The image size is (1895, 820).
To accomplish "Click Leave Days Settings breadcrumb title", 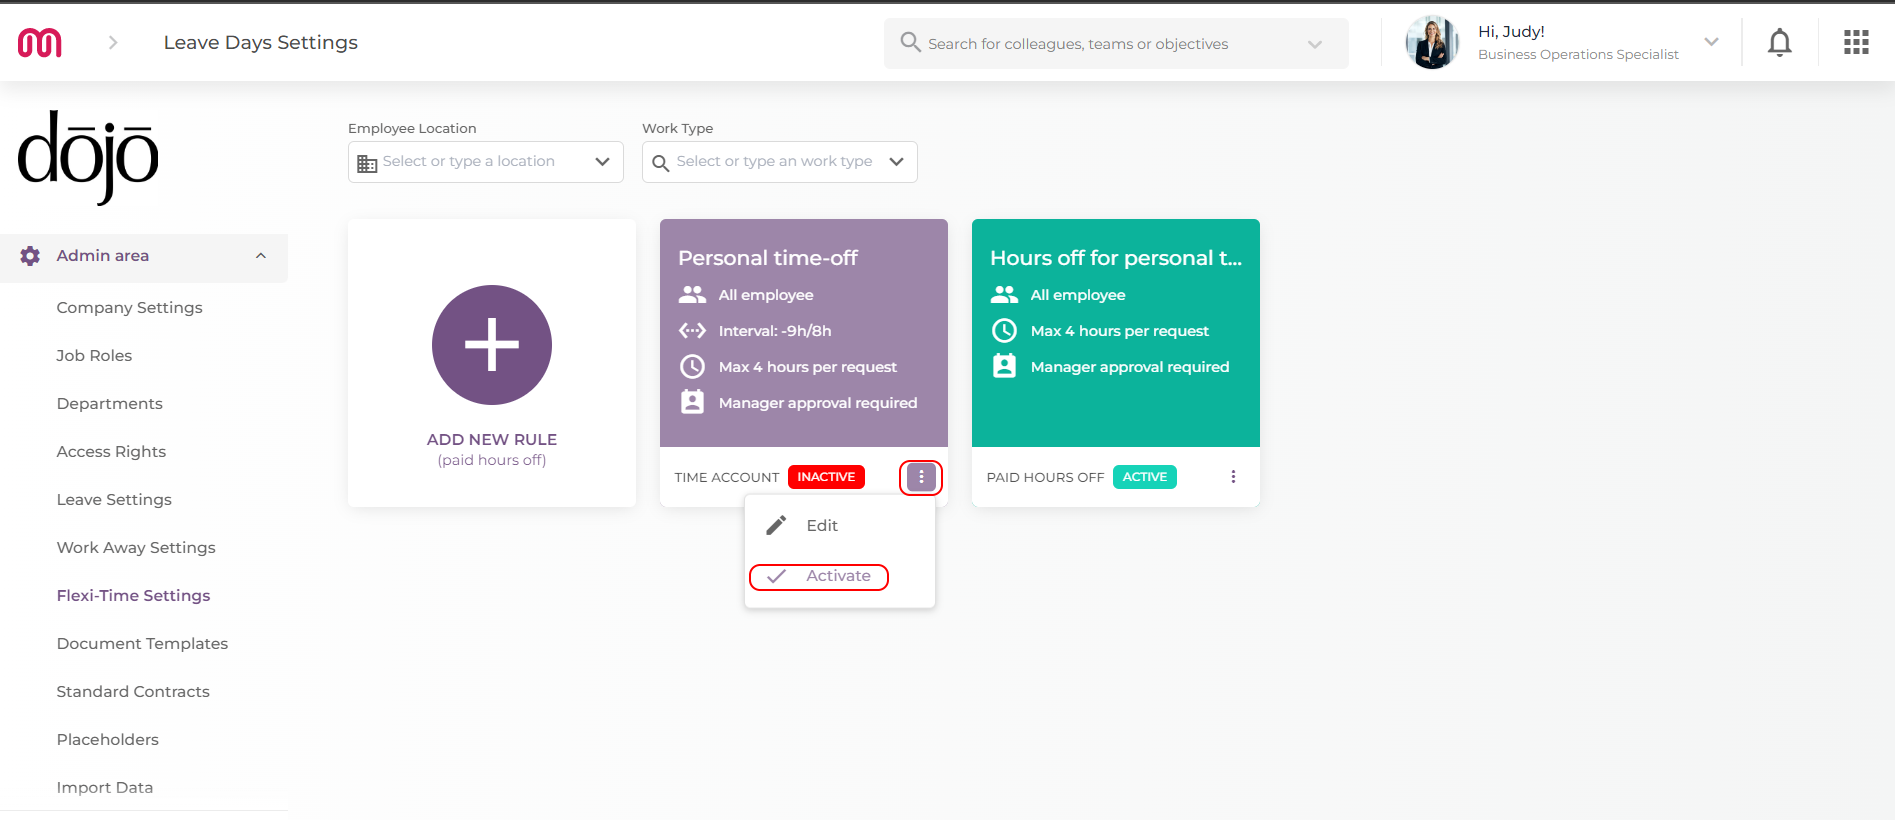I will click(261, 42).
